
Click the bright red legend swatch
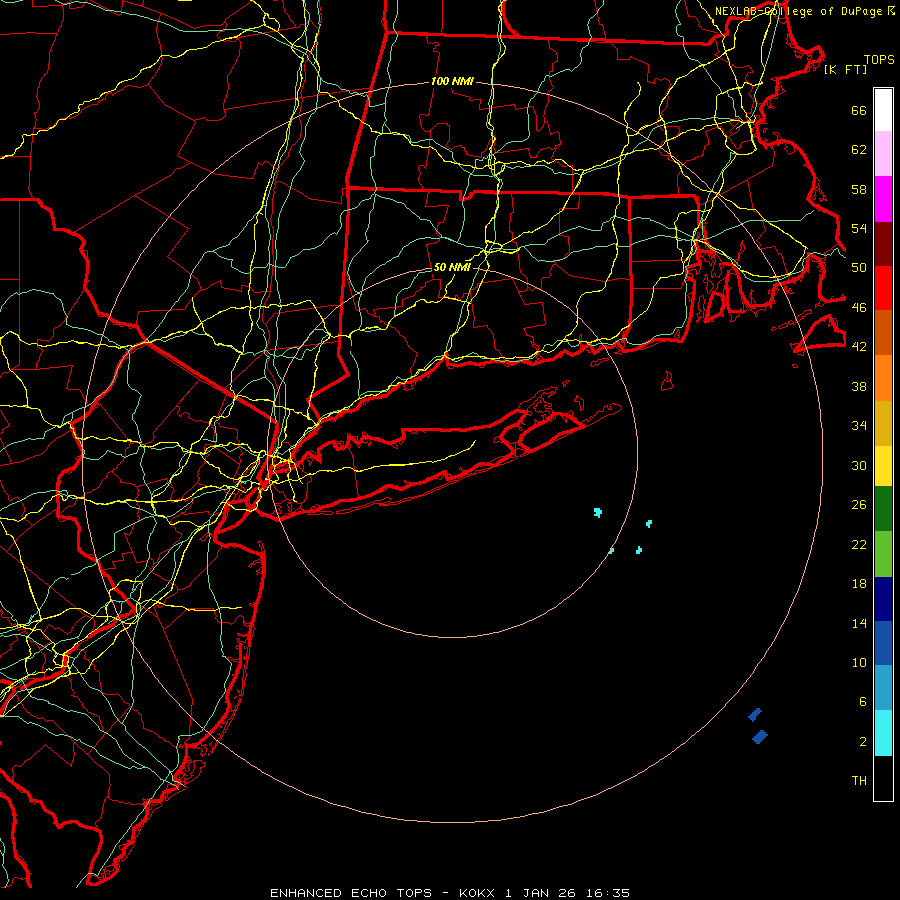tap(883, 288)
